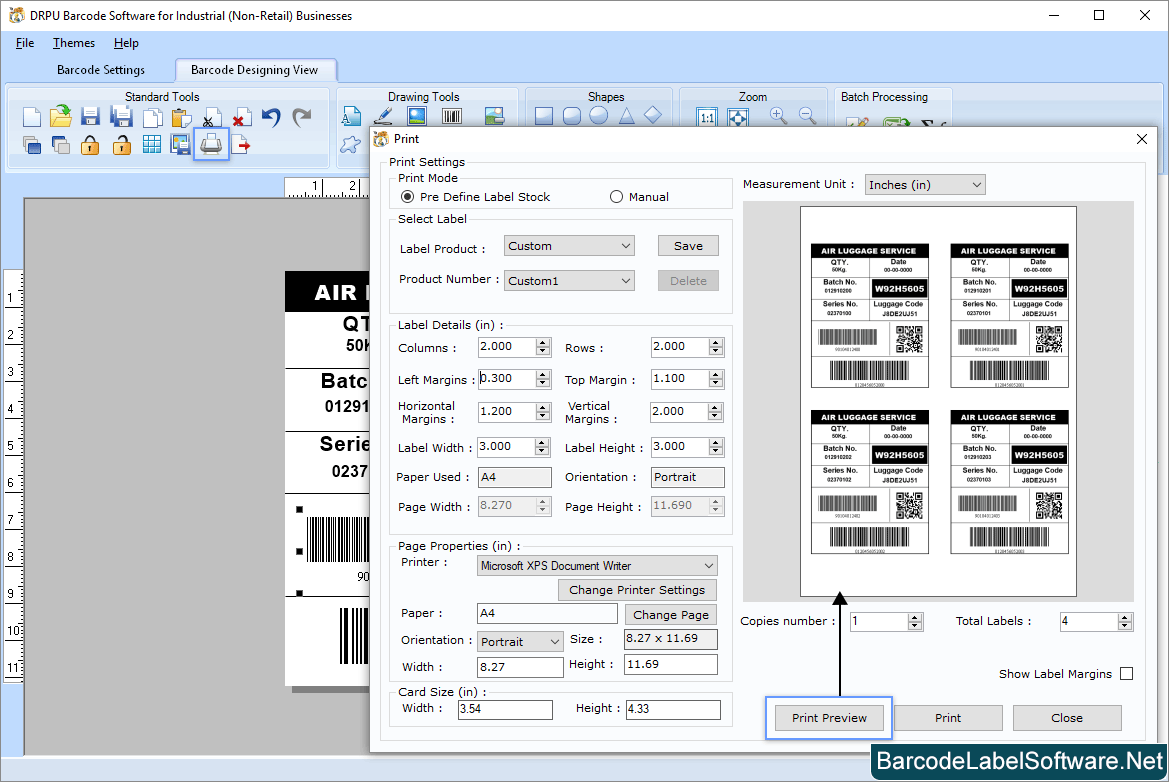This screenshot has width=1169, height=782.
Task: Select the Zoom In magnifier tool
Action: 779,115
